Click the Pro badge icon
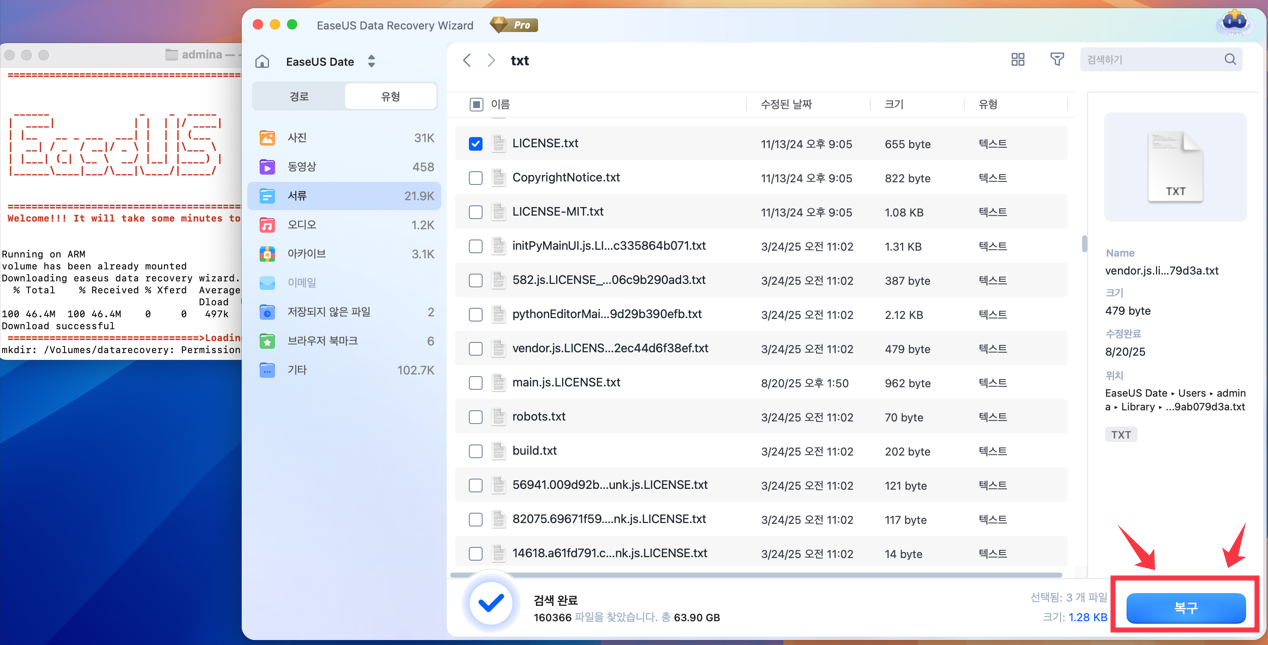Viewport: 1268px width, 645px height. [514, 25]
